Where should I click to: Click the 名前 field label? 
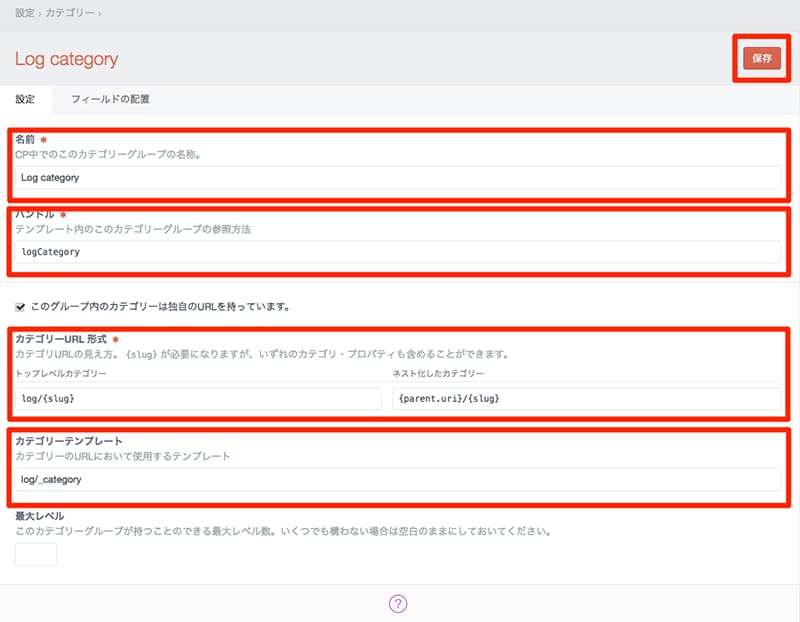[x=25, y=140]
